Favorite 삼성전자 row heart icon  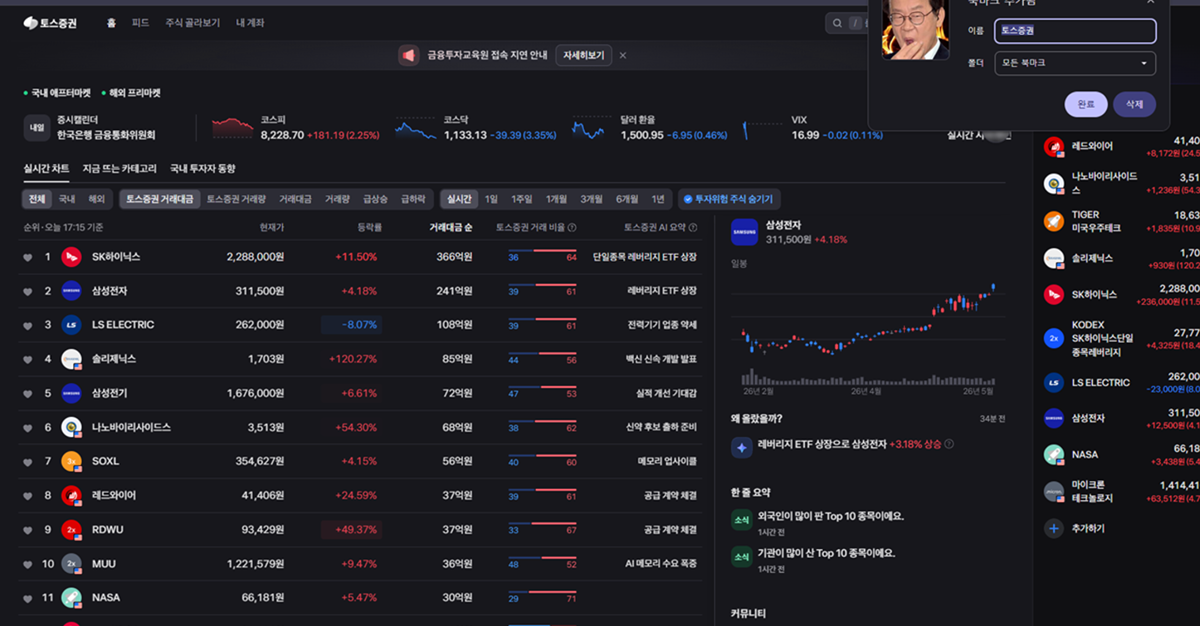pos(28,291)
